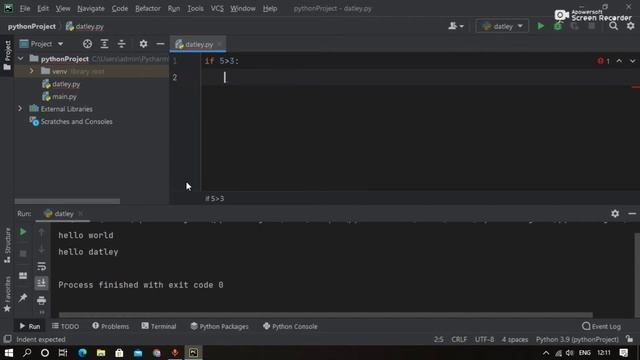The image size is (640, 360).
Task: Hide the Project tool window
Action: coord(160,44)
